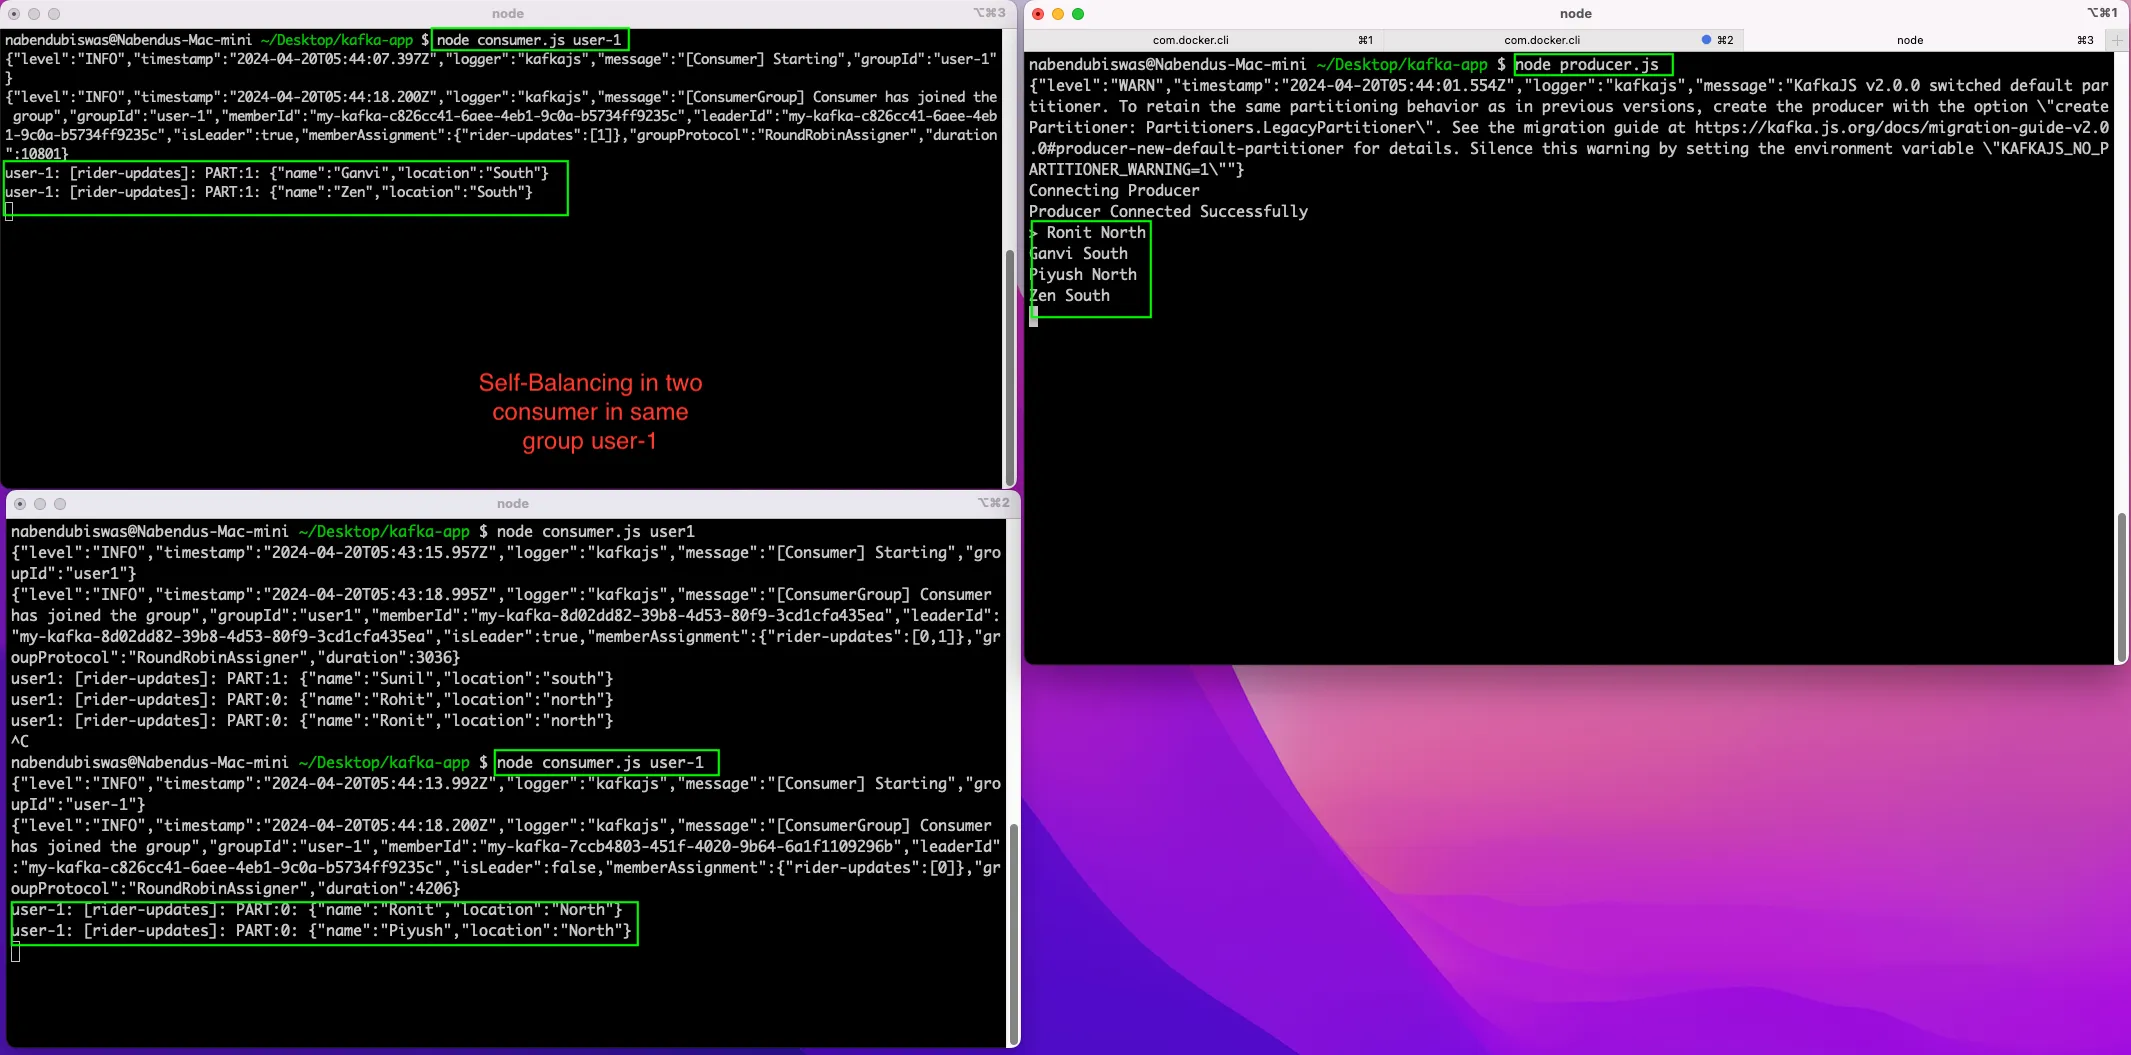The width and height of the screenshot is (2131, 1055).
Task: Maximize the producer window with the green button
Action: pos(1078,14)
